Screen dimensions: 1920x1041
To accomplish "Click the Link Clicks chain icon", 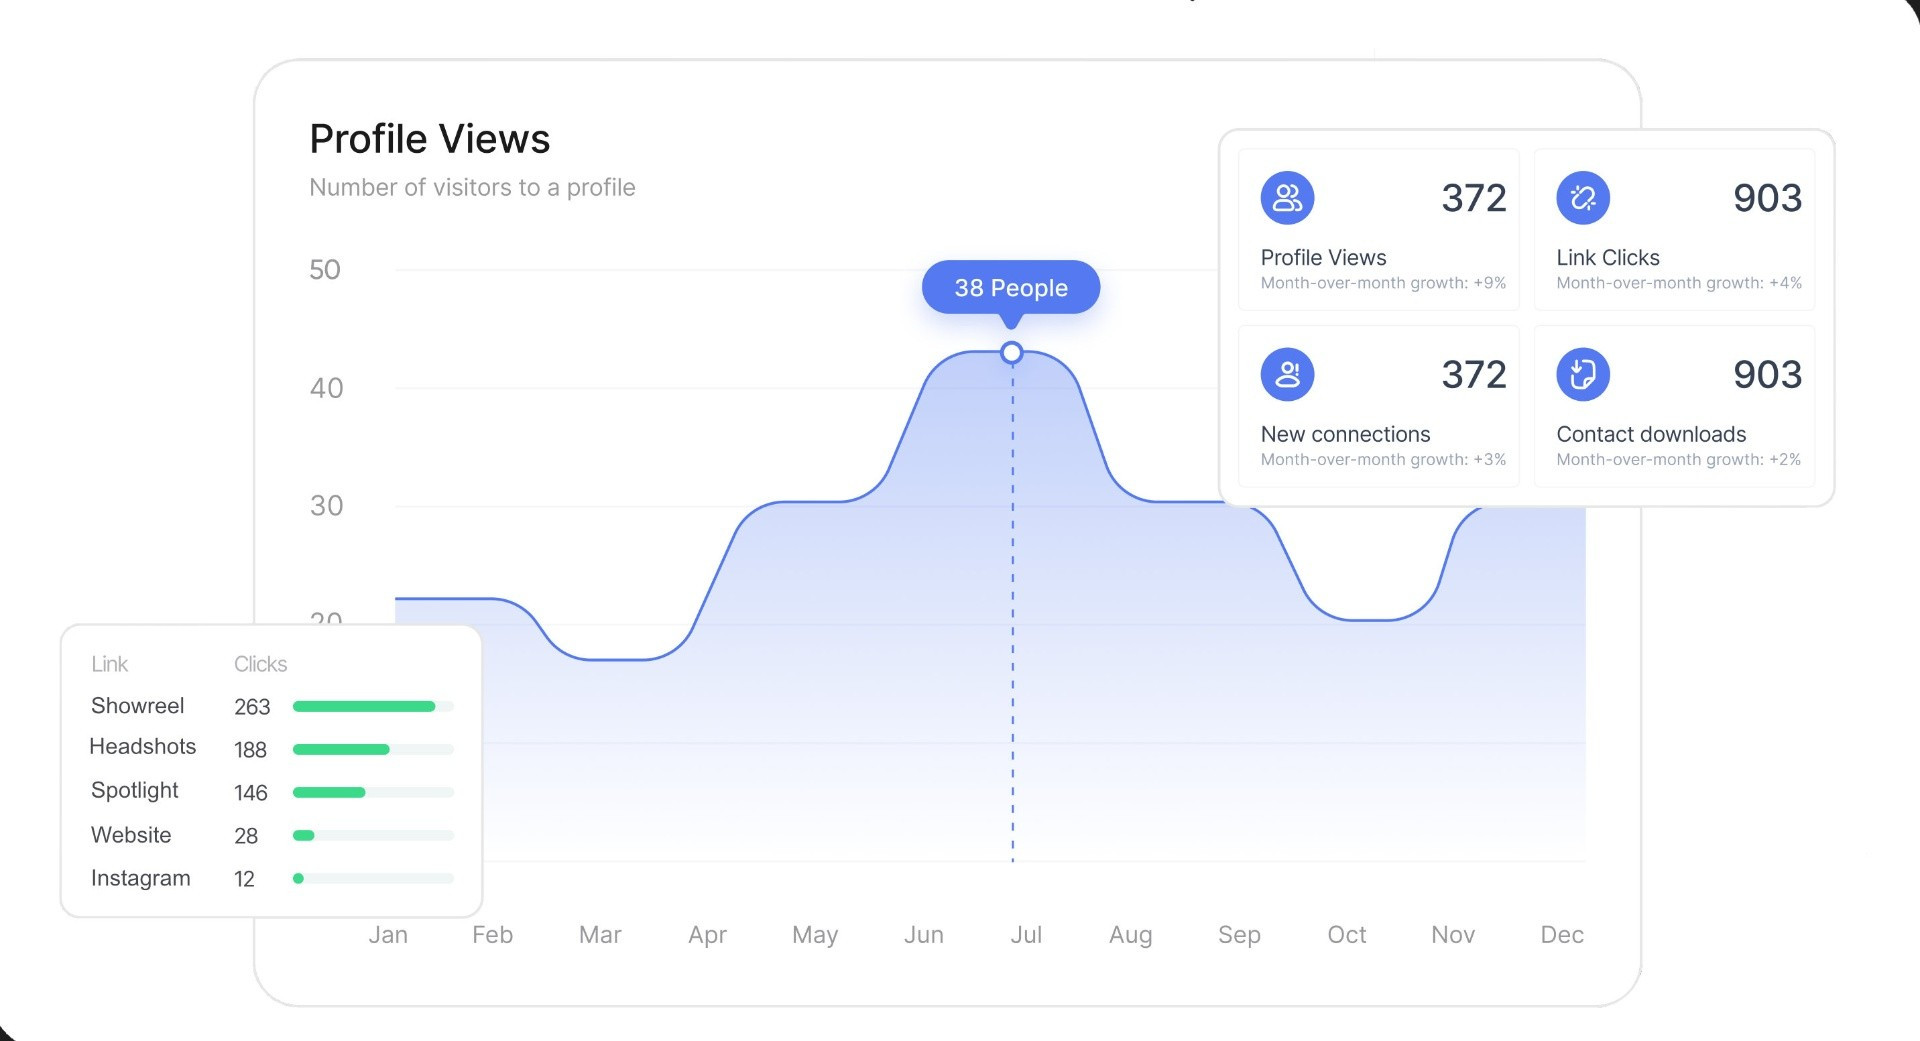I will (x=1583, y=198).
